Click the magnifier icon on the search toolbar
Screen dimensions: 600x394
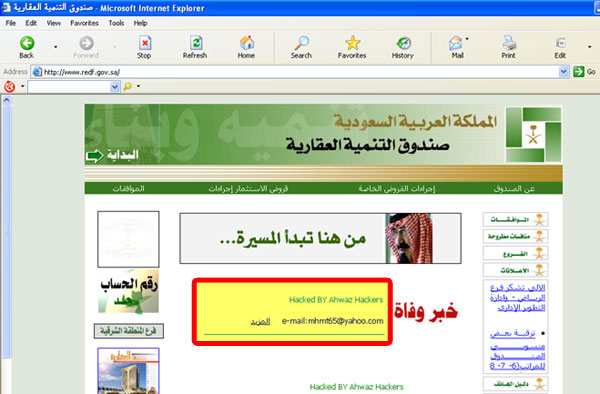127,87
